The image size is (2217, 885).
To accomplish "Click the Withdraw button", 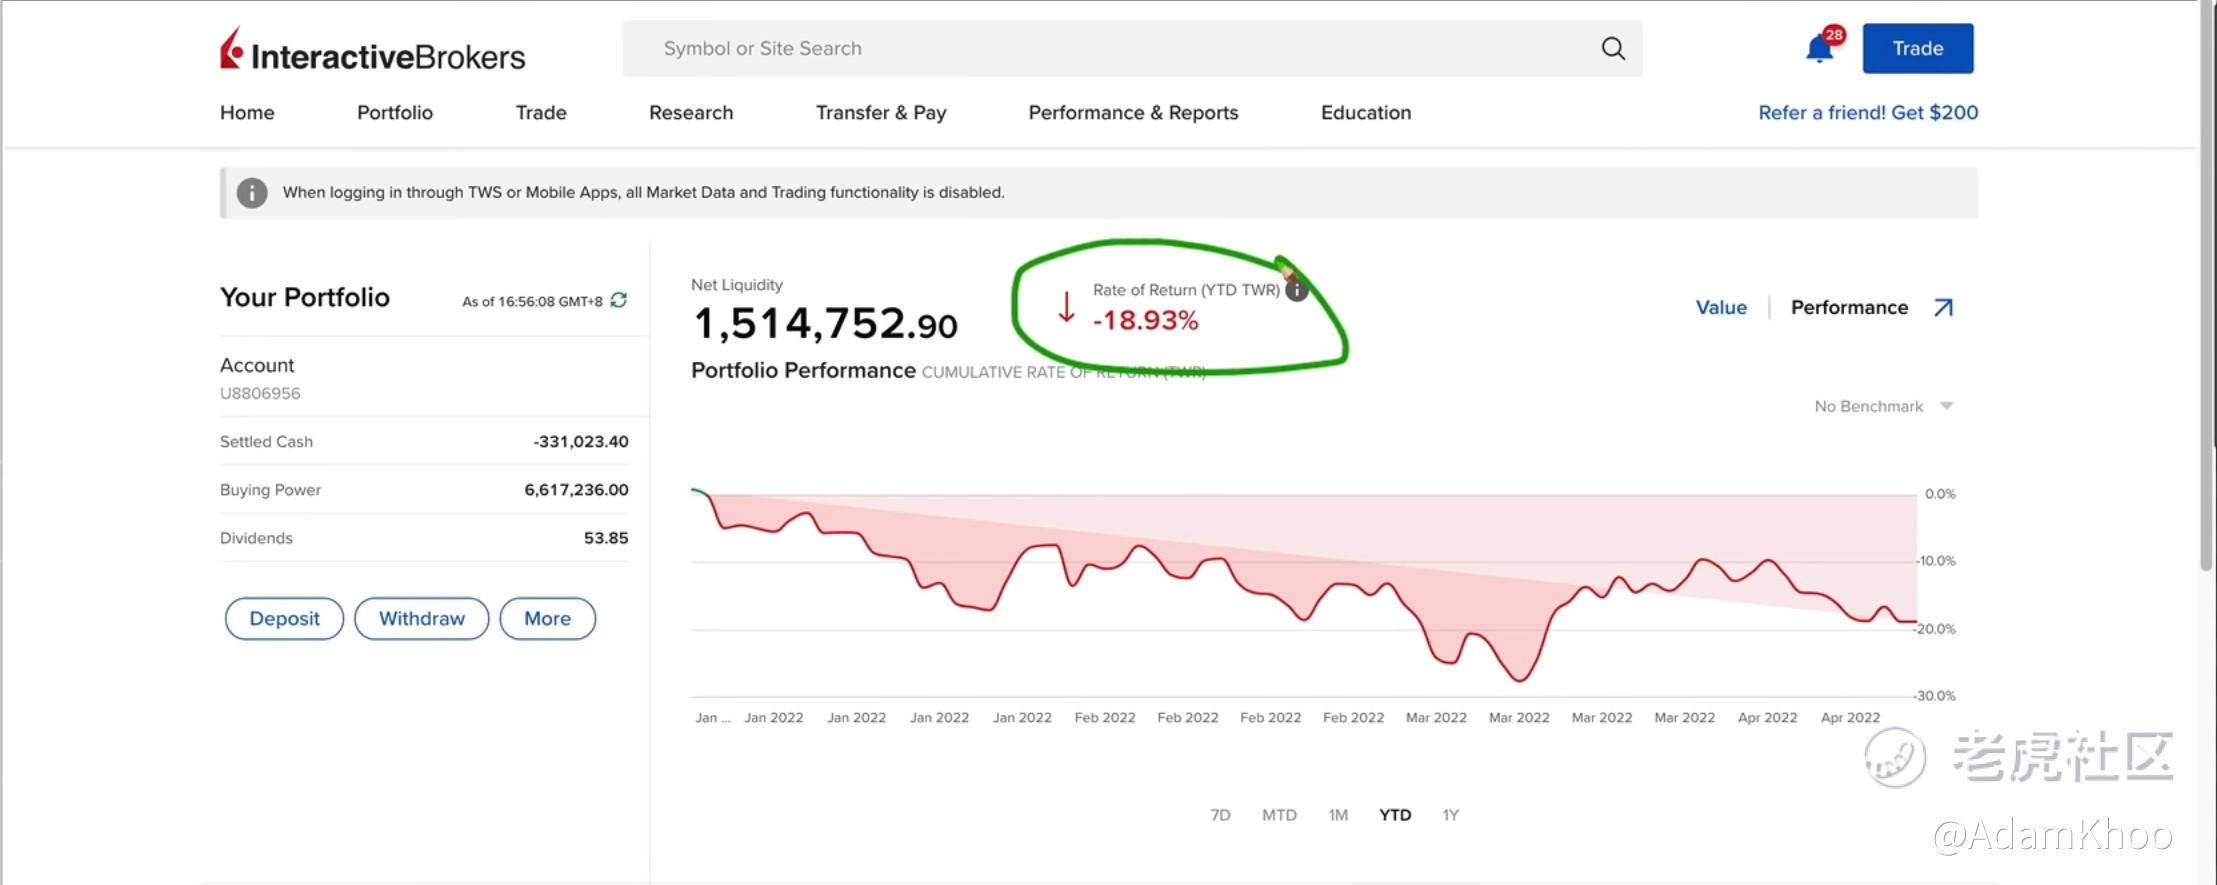I will [x=422, y=619].
